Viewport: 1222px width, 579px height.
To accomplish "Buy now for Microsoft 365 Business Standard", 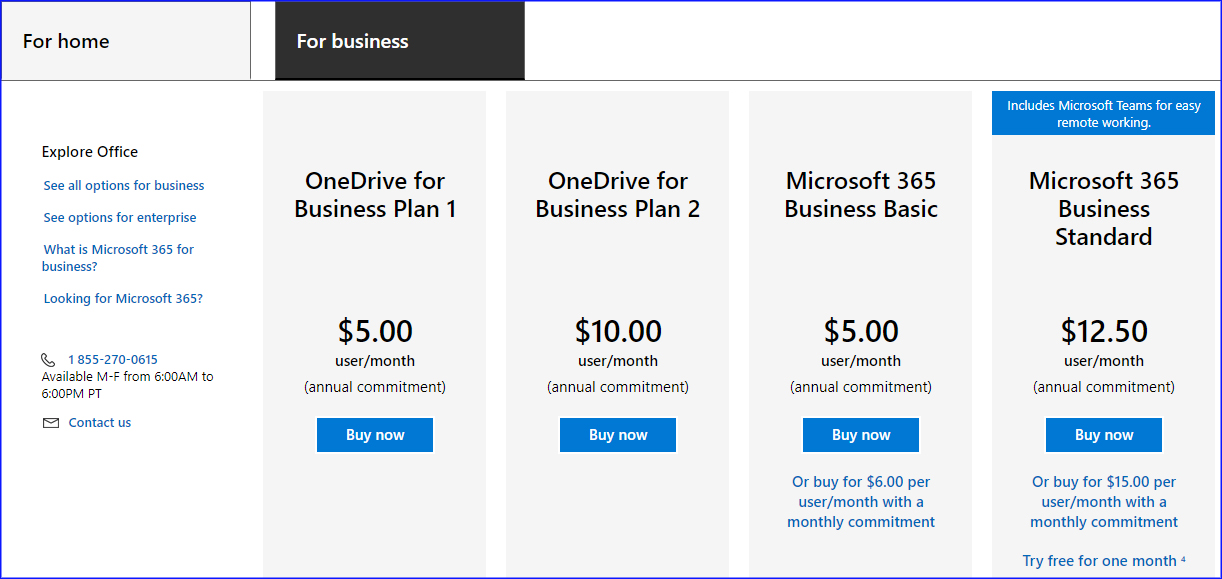I will click(1104, 435).
